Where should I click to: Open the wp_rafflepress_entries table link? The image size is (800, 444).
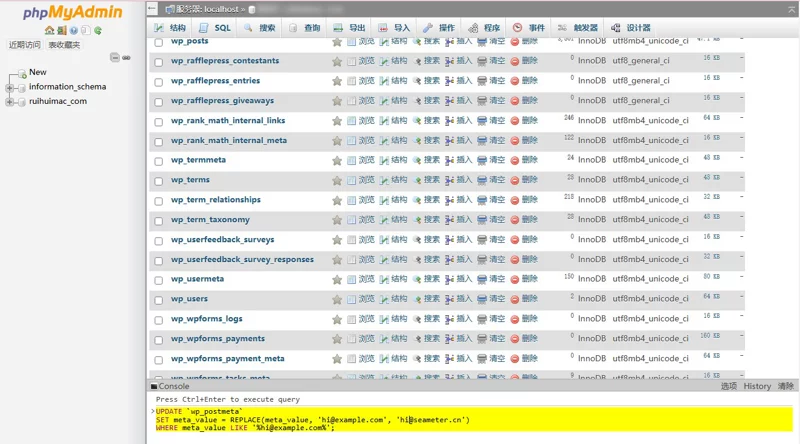(x=215, y=81)
